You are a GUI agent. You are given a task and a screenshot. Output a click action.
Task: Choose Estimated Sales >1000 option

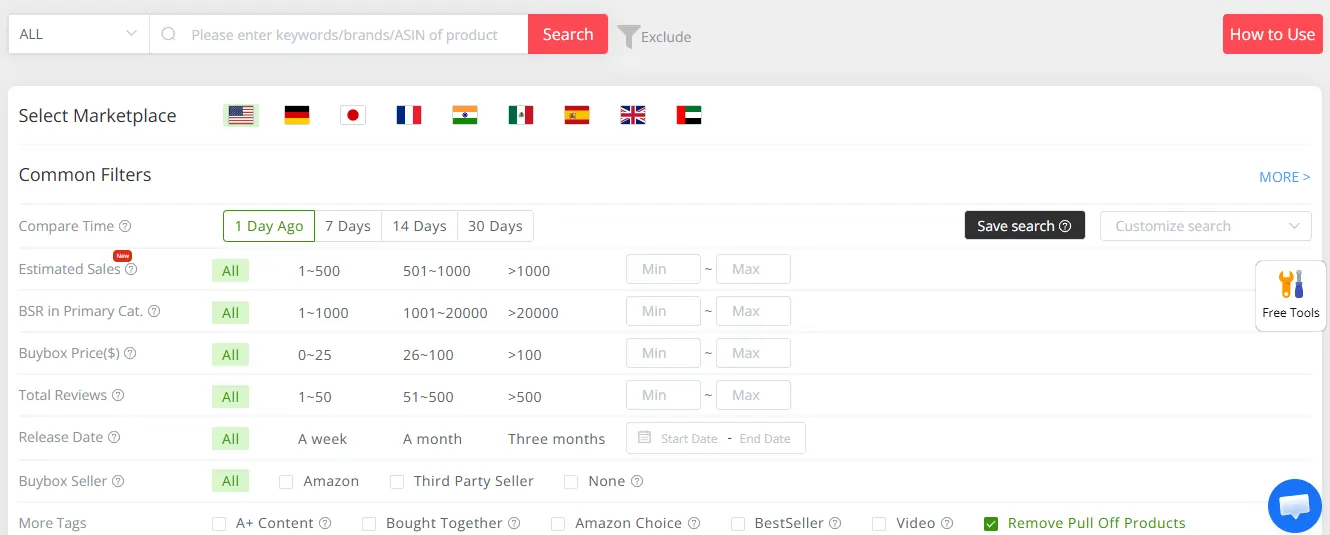tap(529, 271)
